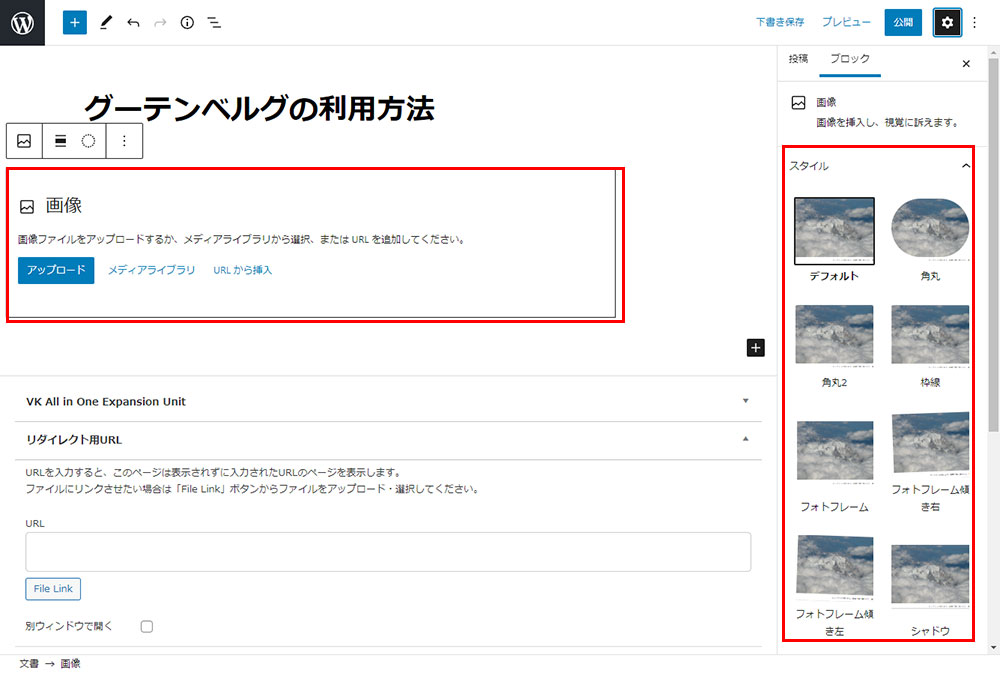The height and width of the screenshot is (673, 1000).
Task: Collapse the リダイレクト用URL panel
Action: pos(745,439)
